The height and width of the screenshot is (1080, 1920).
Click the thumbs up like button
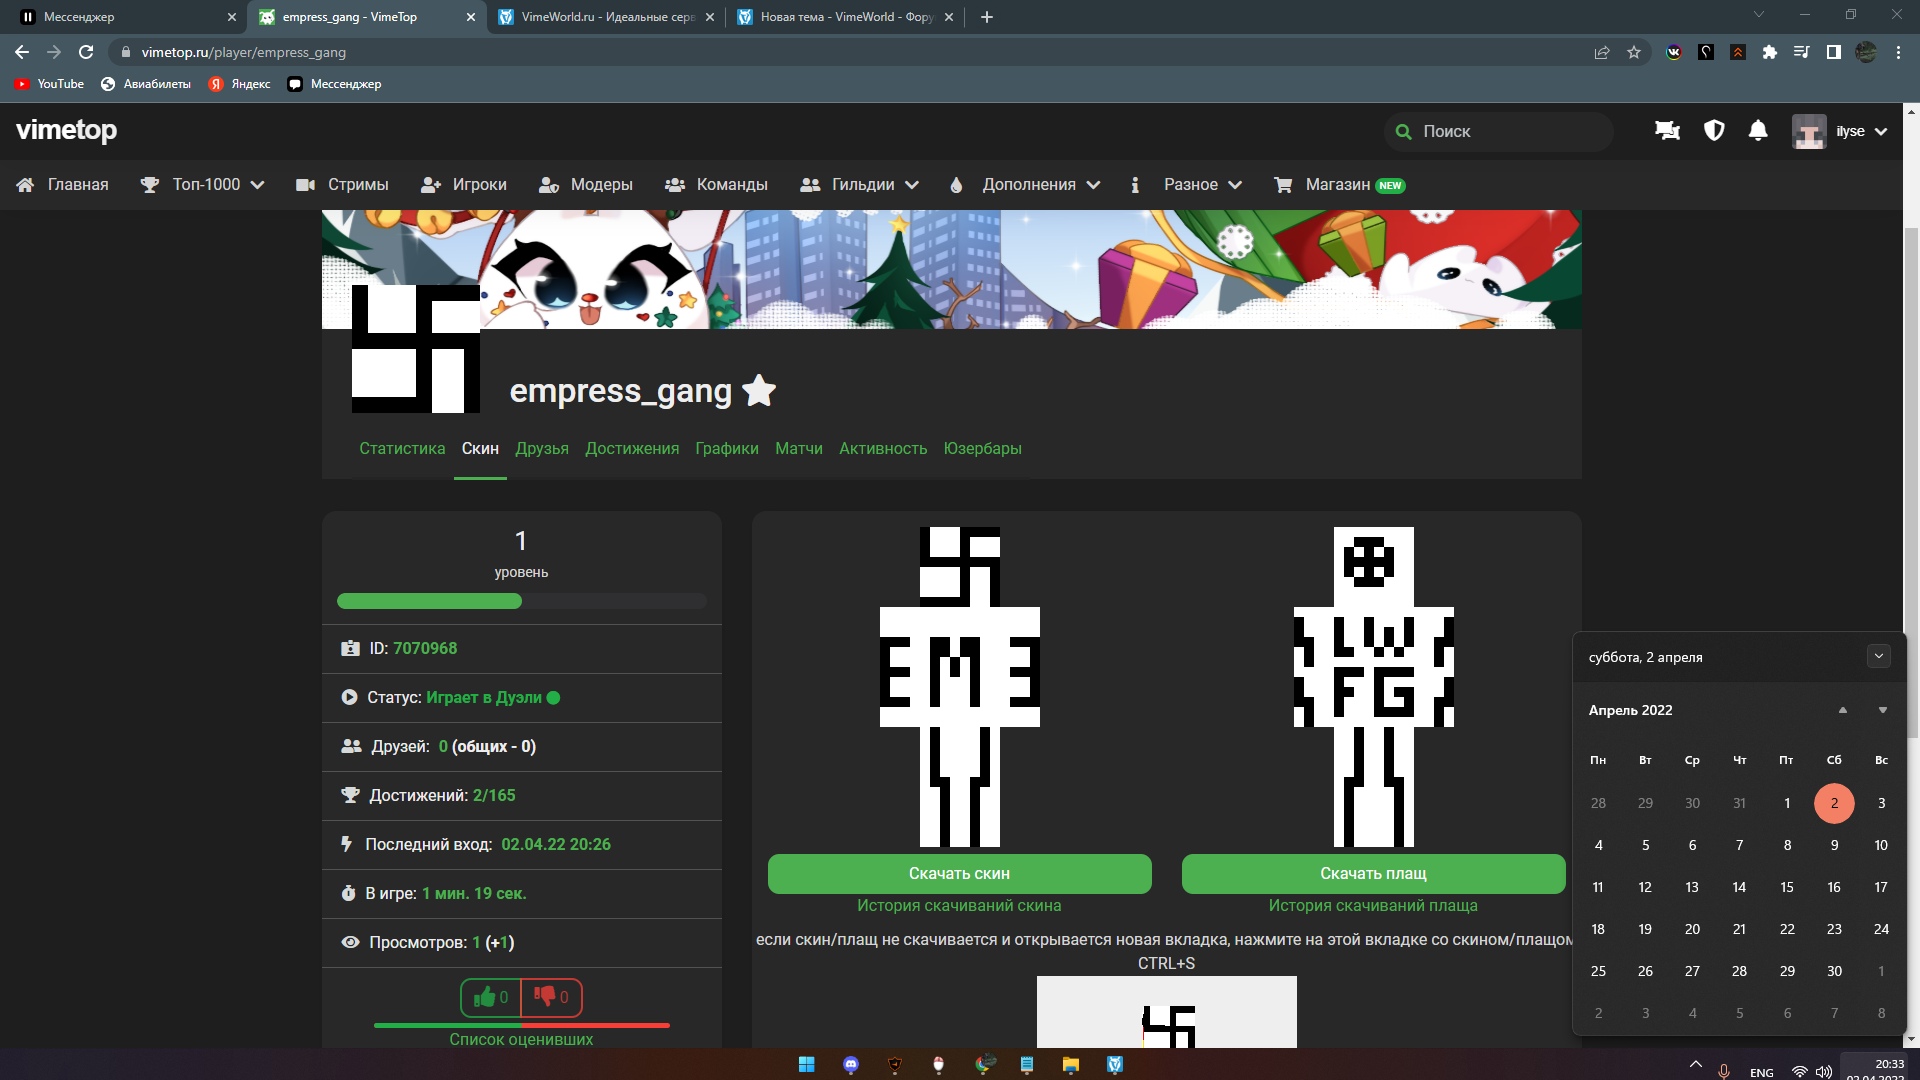491,997
